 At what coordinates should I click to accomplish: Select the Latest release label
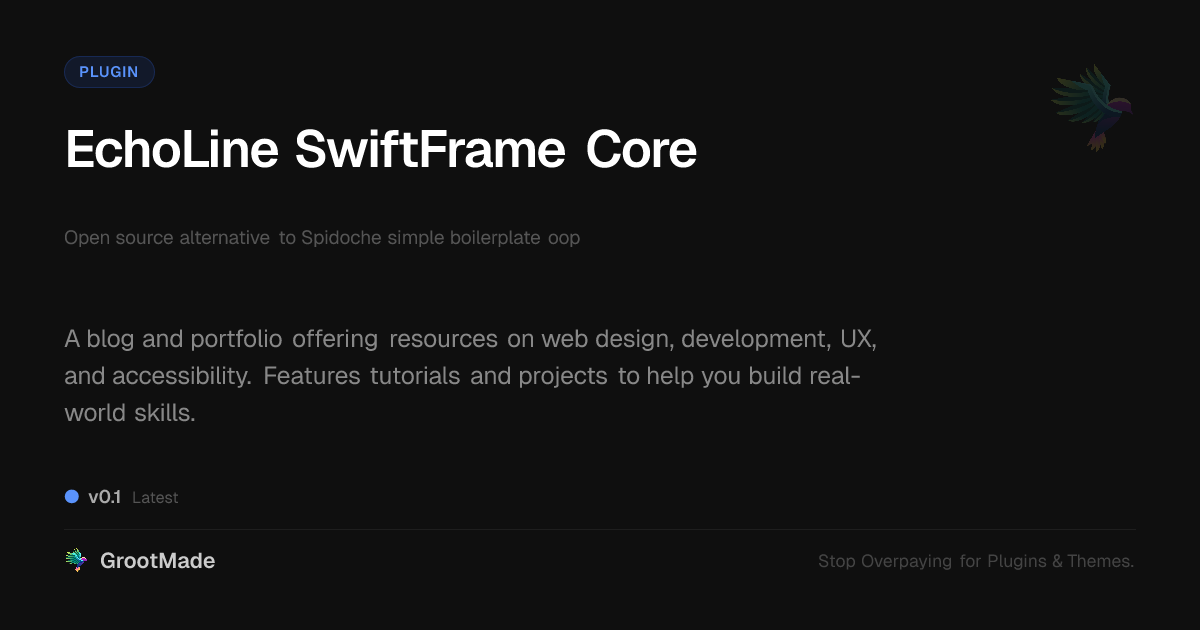[155, 497]
